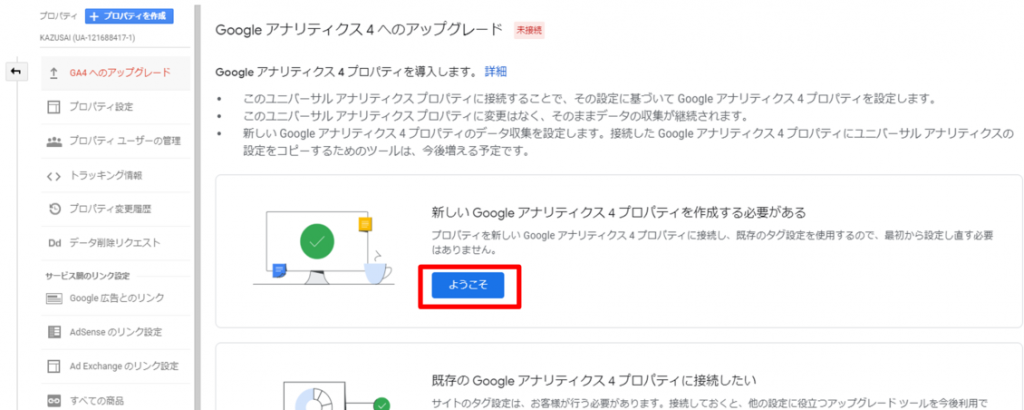
Task: Open すべての商品 in the sidebar
Action: tap(115, 400)
